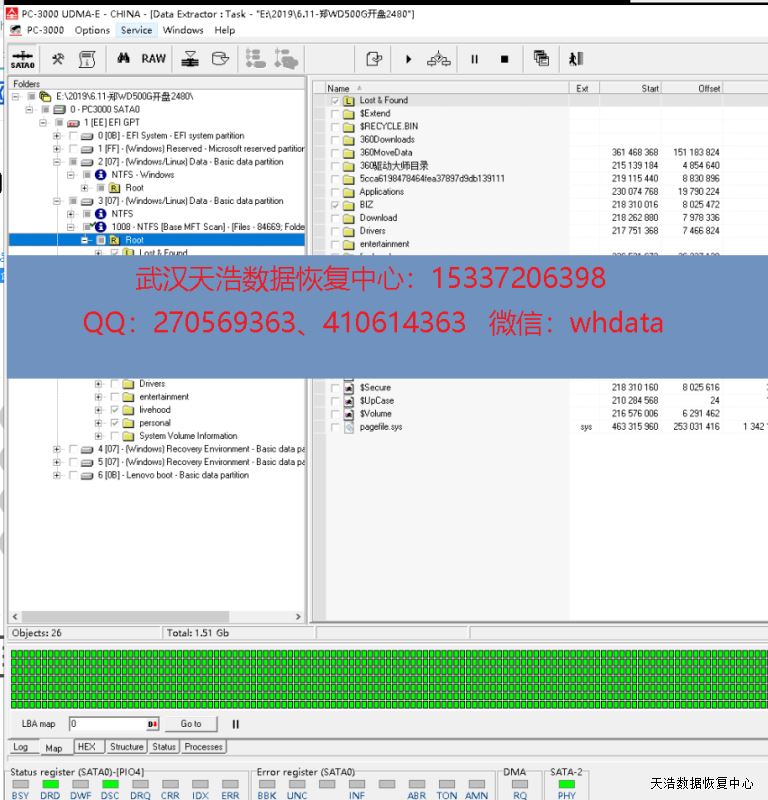Uncheck the BIZ folder checkbox
Image resolution: width=768 pixels, height=800 pixels.
335,205
